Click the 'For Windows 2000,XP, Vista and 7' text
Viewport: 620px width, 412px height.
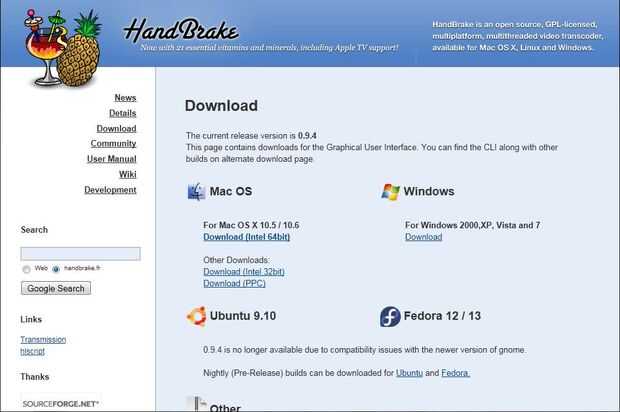[473, 225]
